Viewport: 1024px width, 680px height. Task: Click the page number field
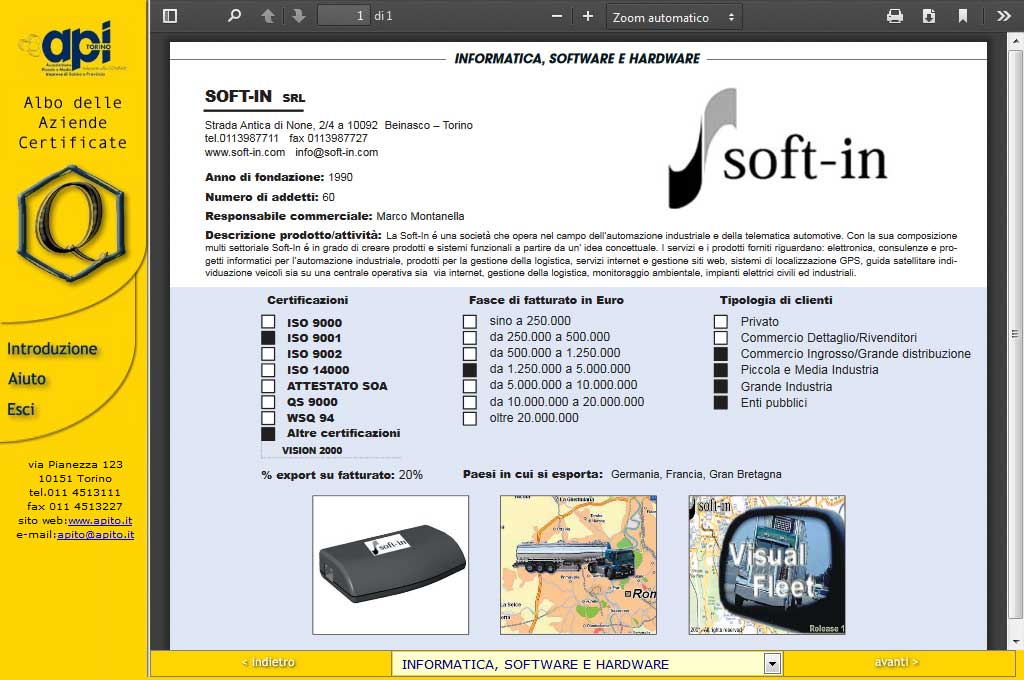point(344,16)
